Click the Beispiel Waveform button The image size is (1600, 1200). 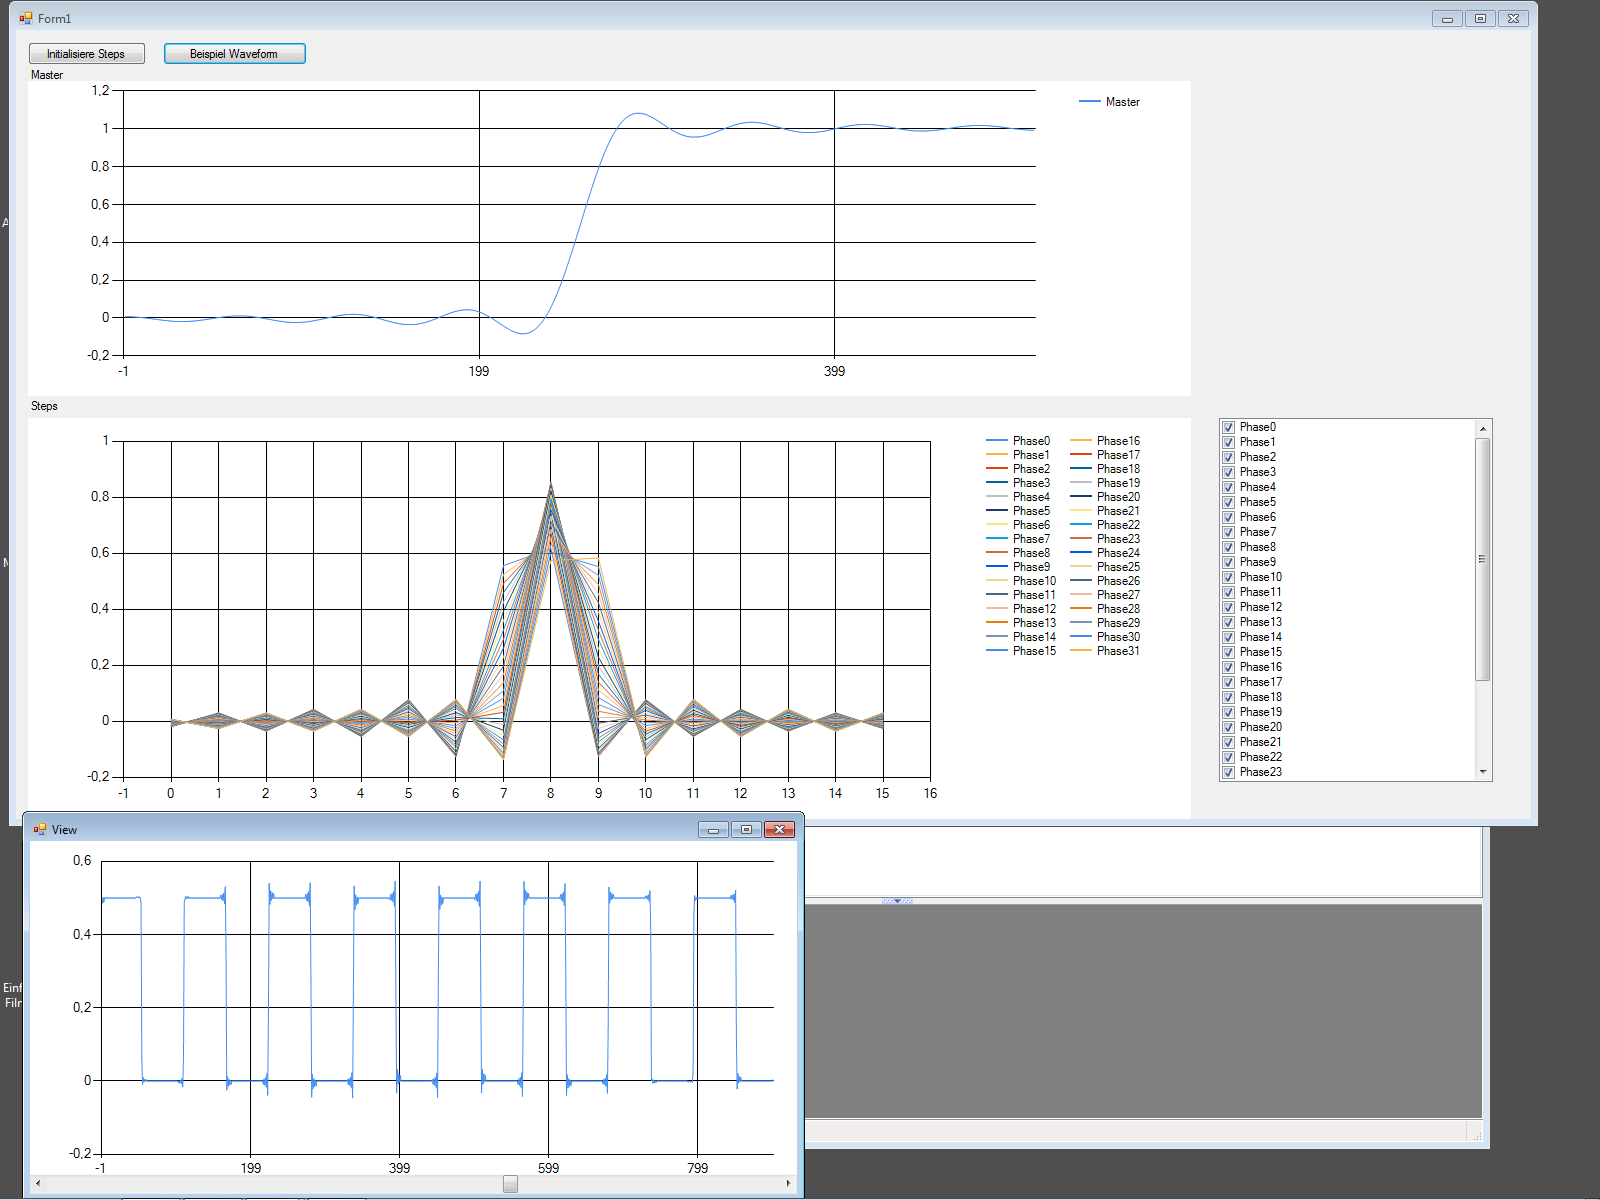pyautogui.click(x=234, y=54)
